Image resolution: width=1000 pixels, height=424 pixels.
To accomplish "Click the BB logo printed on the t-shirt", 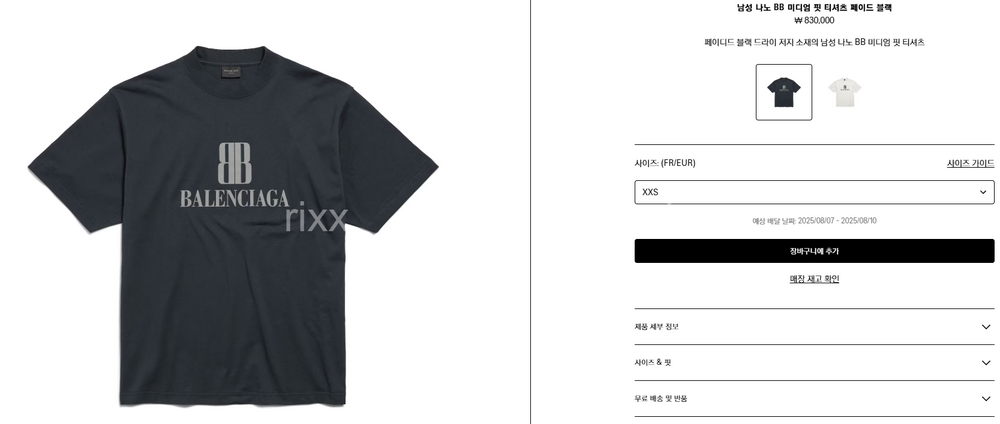I will coord(235,163).
